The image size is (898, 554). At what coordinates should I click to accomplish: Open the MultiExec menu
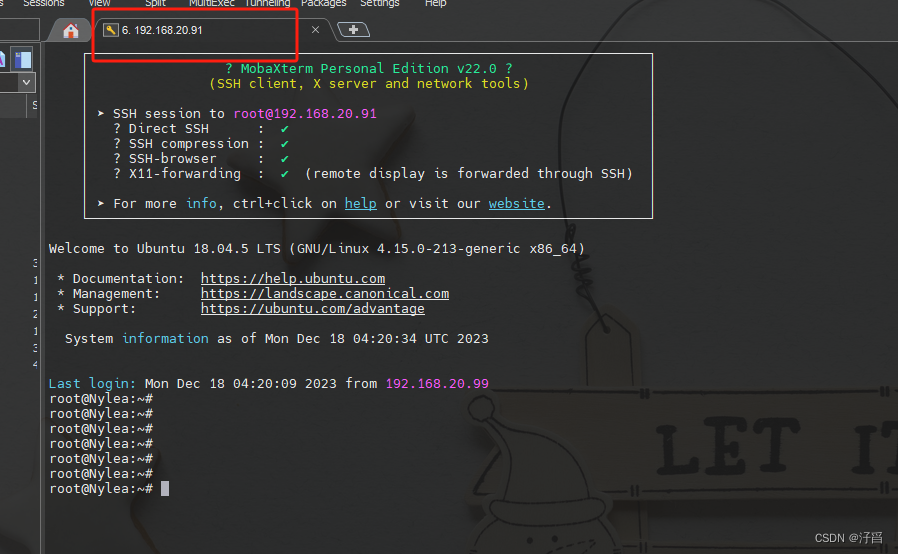[x=211, y=3]
